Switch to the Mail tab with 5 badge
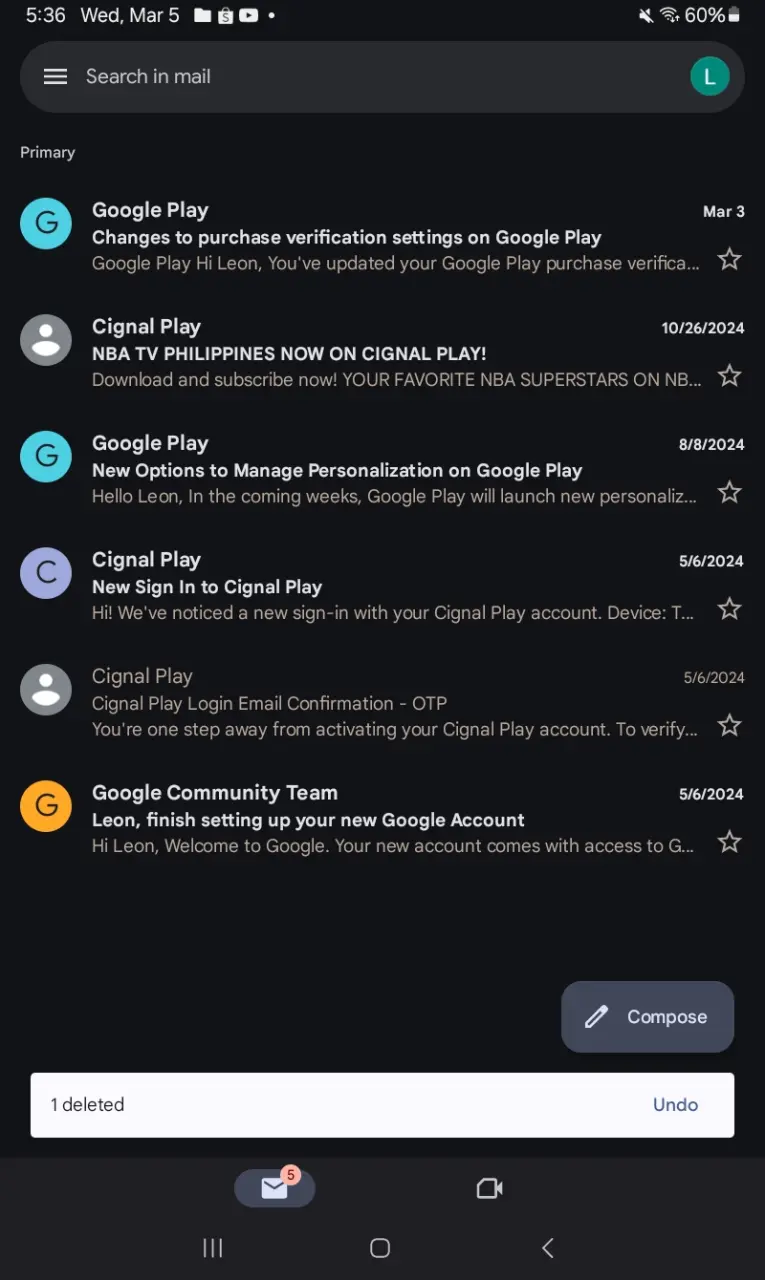Image resolution: width=765 pixels, height=1280 pixels. pyautogui.click(x=275, y=1187)
